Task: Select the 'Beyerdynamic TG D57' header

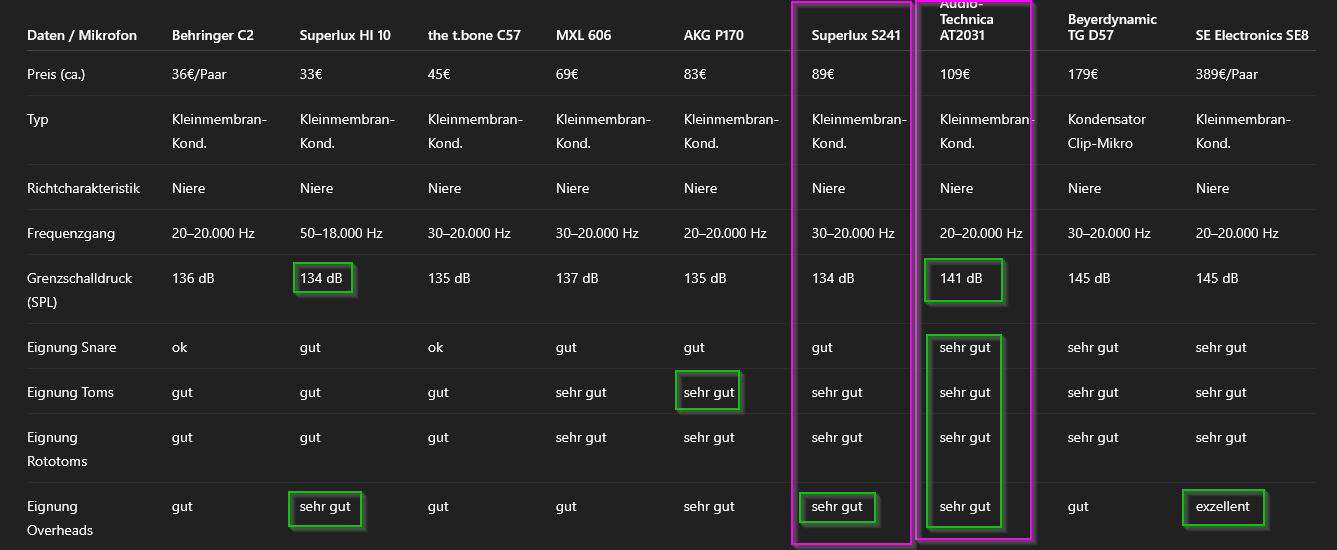Action: [x=1112, y=27]
